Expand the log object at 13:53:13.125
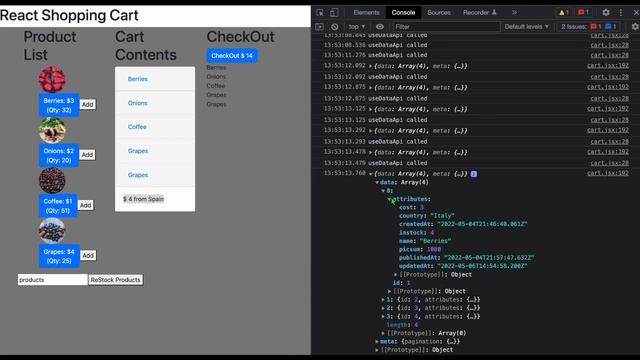This screenshot has width=640, height=360. tap(371, 109)
